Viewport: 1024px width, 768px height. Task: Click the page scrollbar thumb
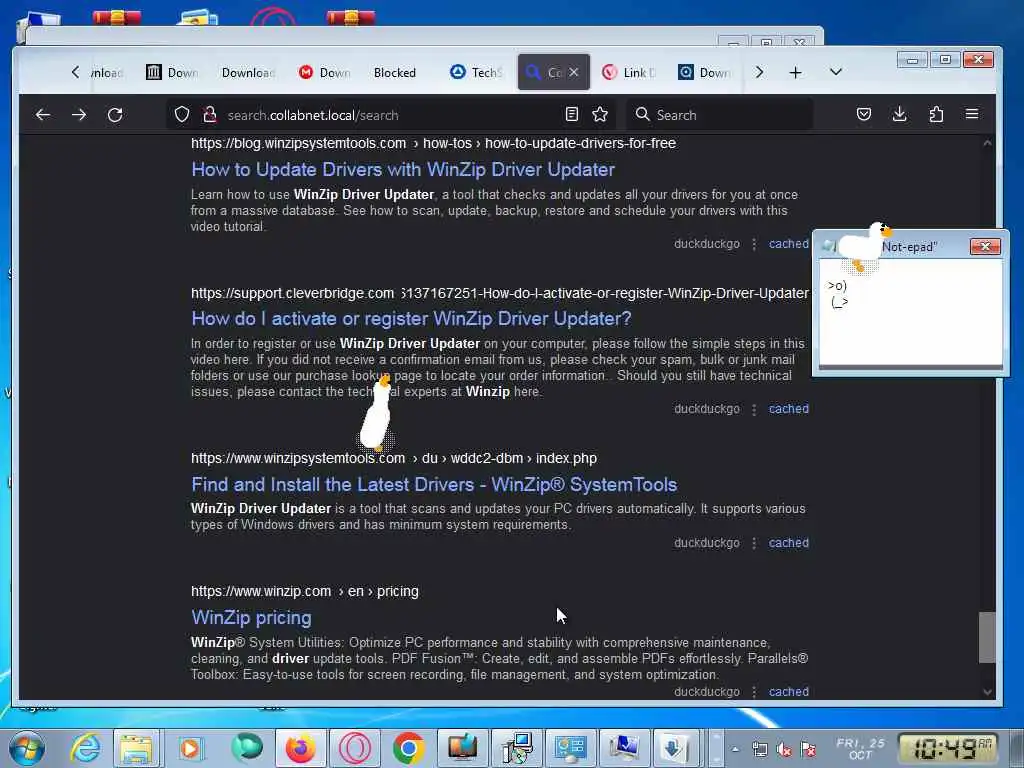(987, 637)
